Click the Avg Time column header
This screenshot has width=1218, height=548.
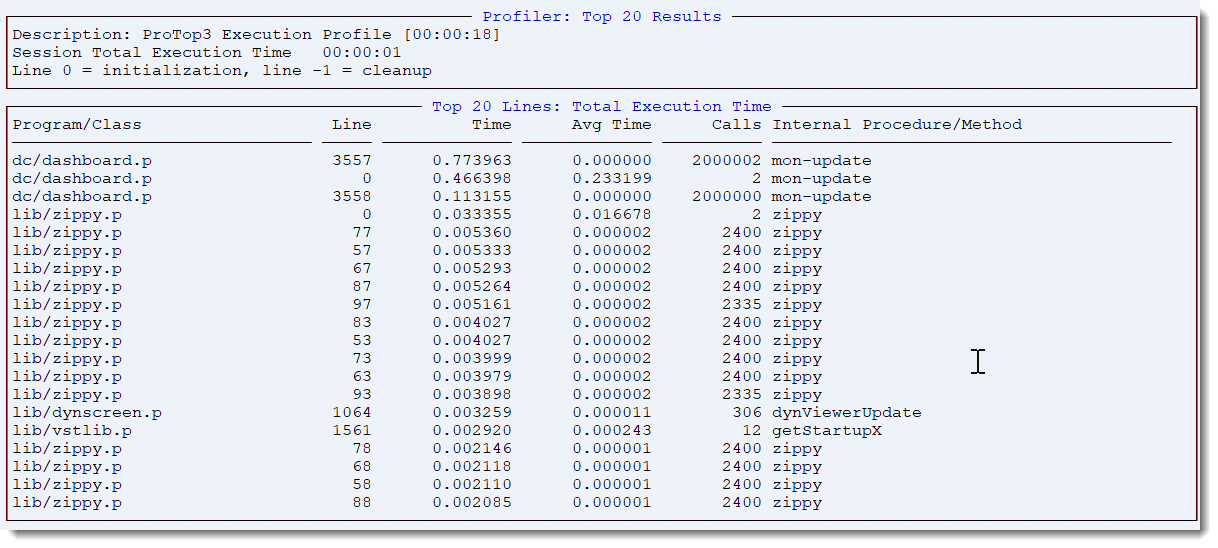(611, 125)
